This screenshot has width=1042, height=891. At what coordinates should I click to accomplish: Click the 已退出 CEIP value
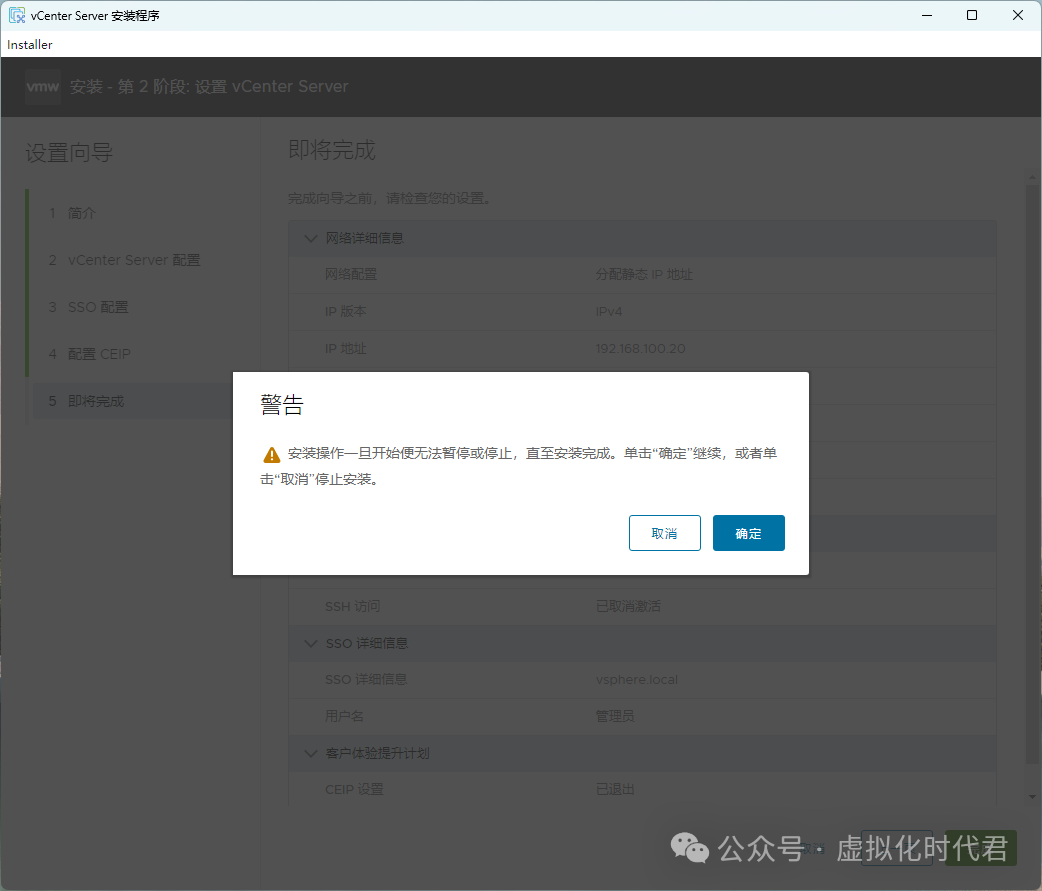pyautogui.click(x=615, y=789)
